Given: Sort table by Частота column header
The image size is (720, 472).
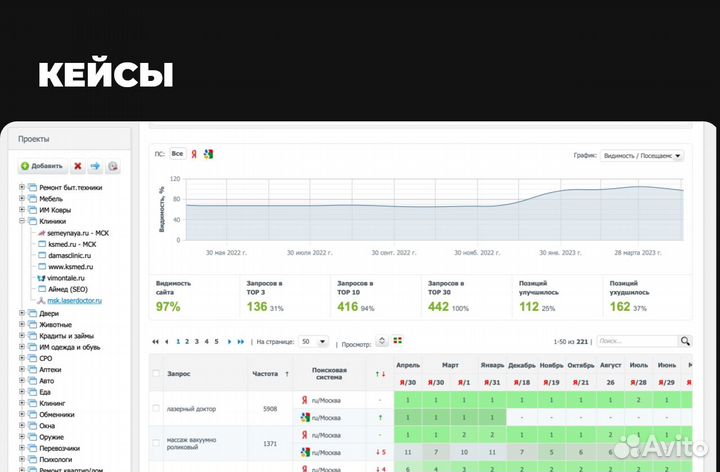Looking at the screenshot, I should [270, 373].
